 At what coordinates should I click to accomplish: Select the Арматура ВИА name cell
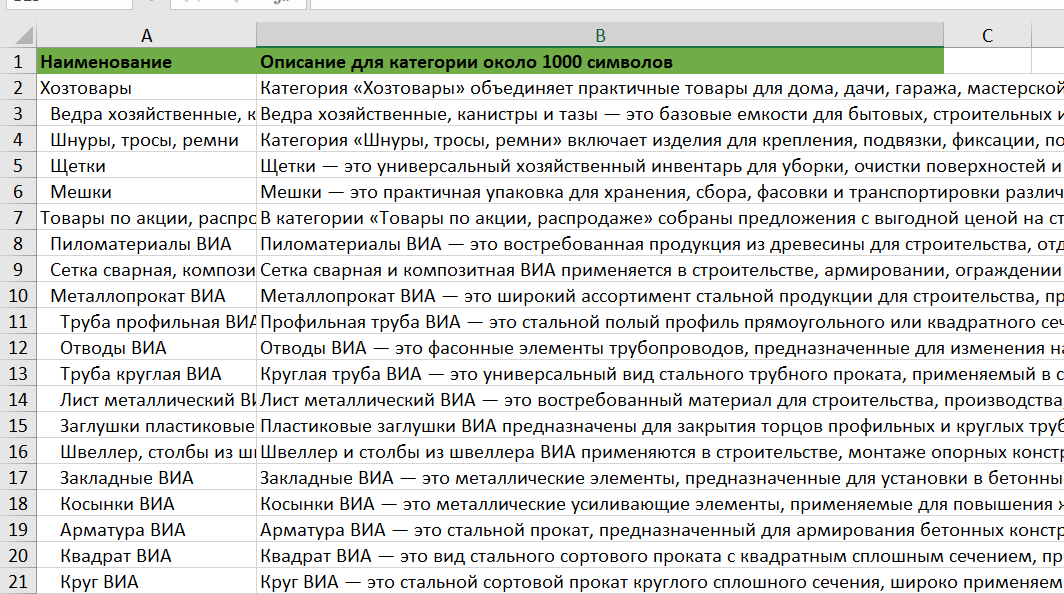(x=147, y=530)
